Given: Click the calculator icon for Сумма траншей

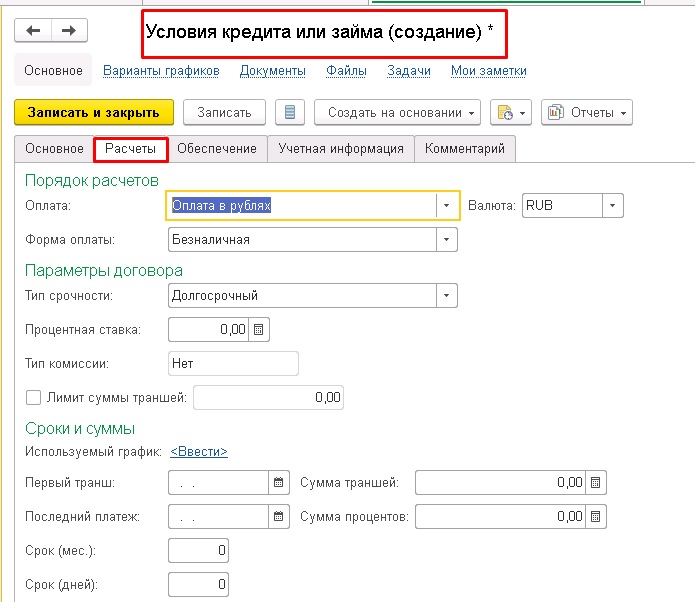Looking at the screenshot, I should point(596,482).
